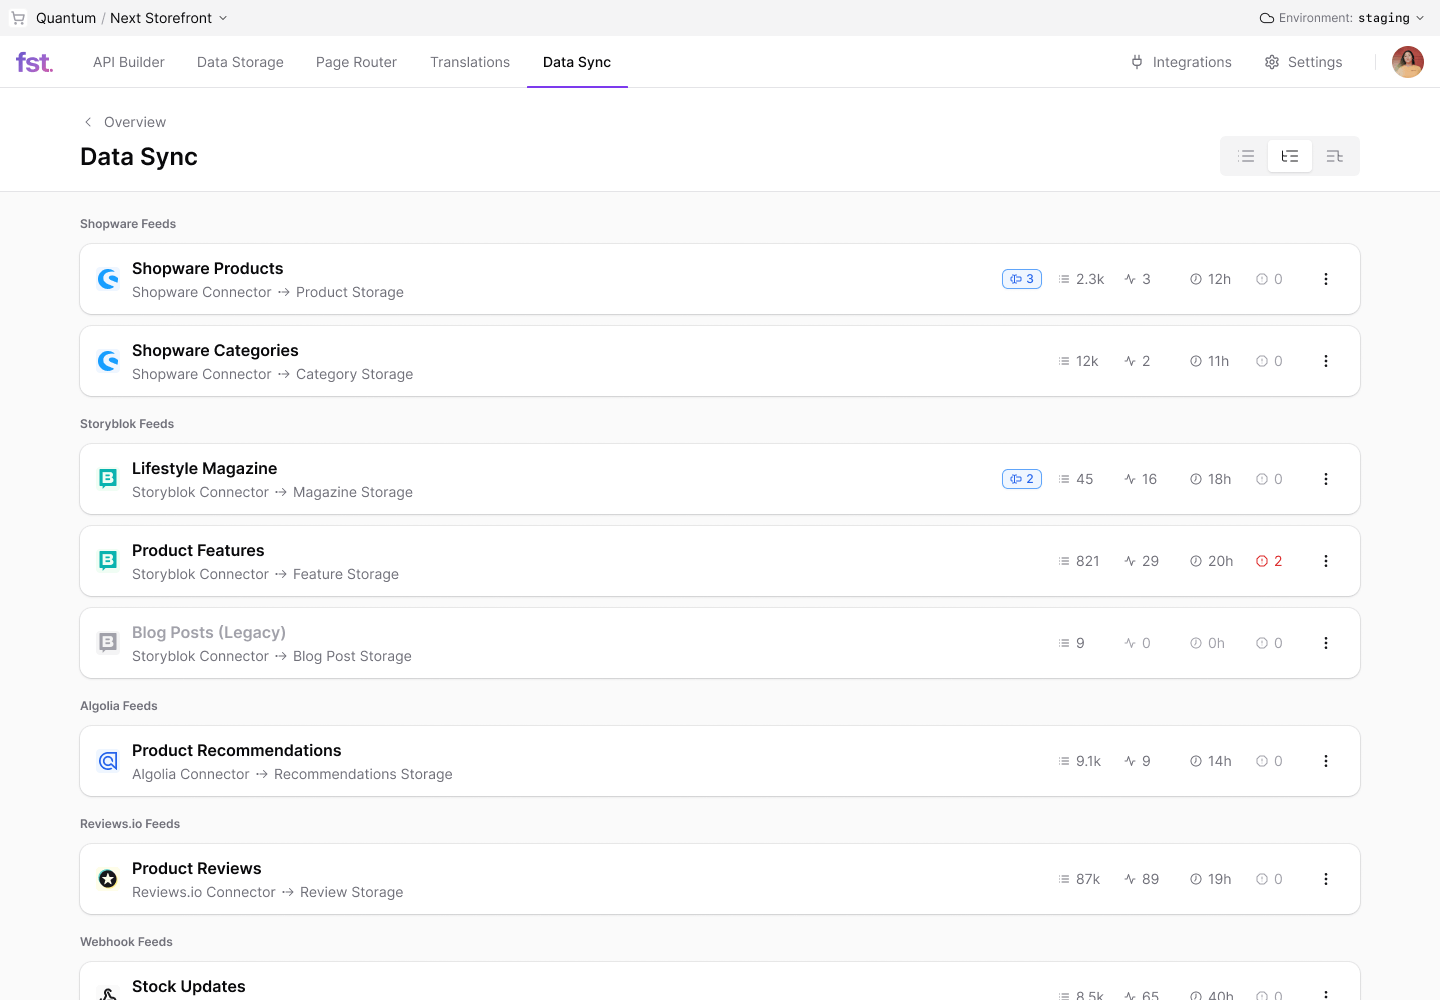This screenshot has width=1440, height=1000.
Task: Open the Environment staging dropdown
Action: 1342,18
